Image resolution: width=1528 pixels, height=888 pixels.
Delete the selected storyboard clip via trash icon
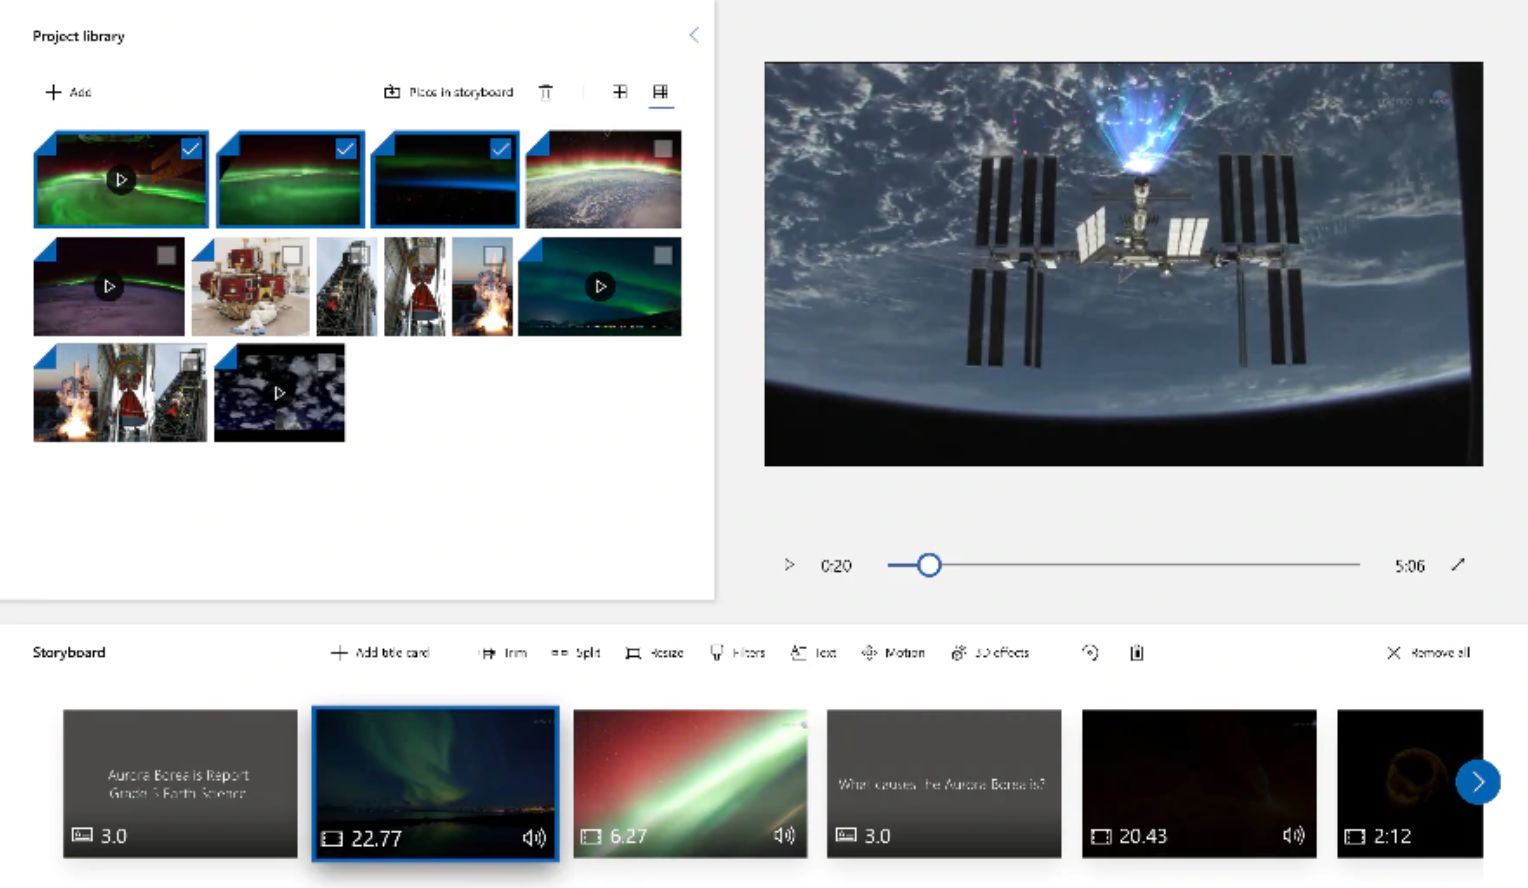point(1137,653)
